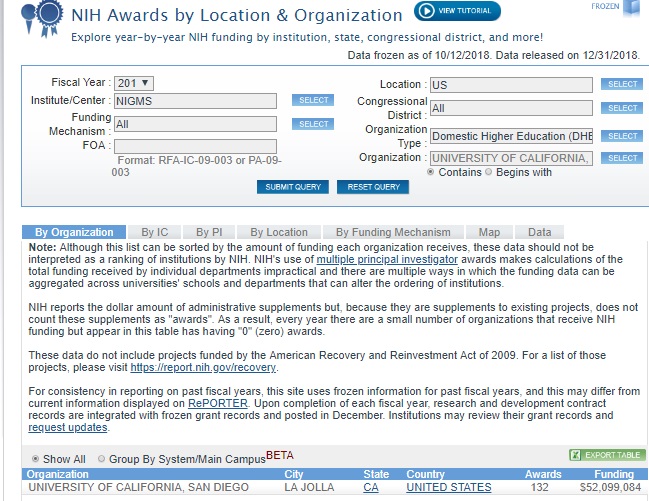Click Select button for Location

622,84
